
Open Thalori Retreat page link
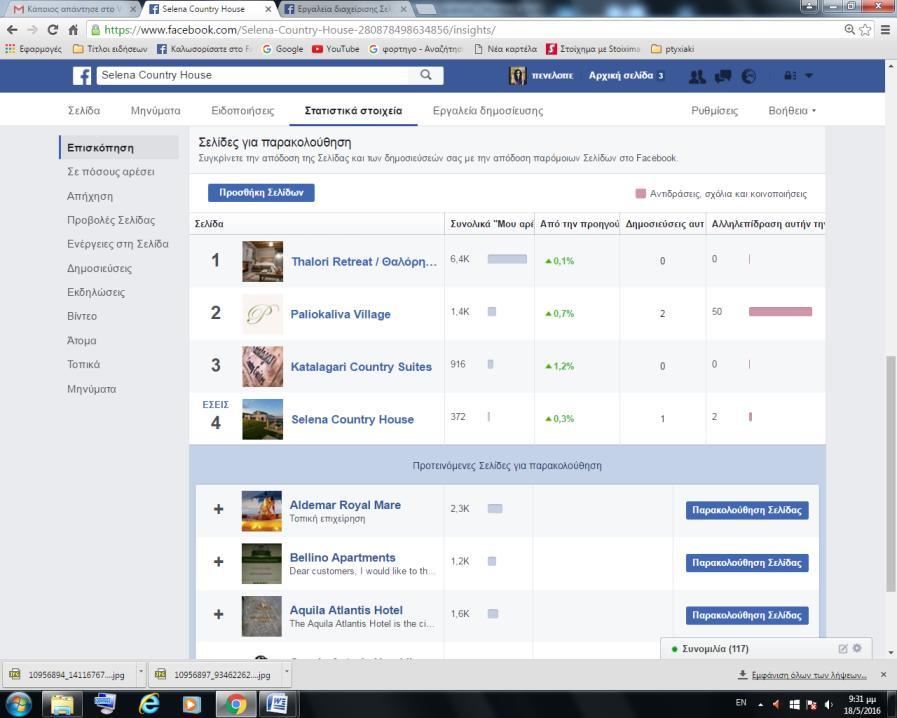coord(364,261)
